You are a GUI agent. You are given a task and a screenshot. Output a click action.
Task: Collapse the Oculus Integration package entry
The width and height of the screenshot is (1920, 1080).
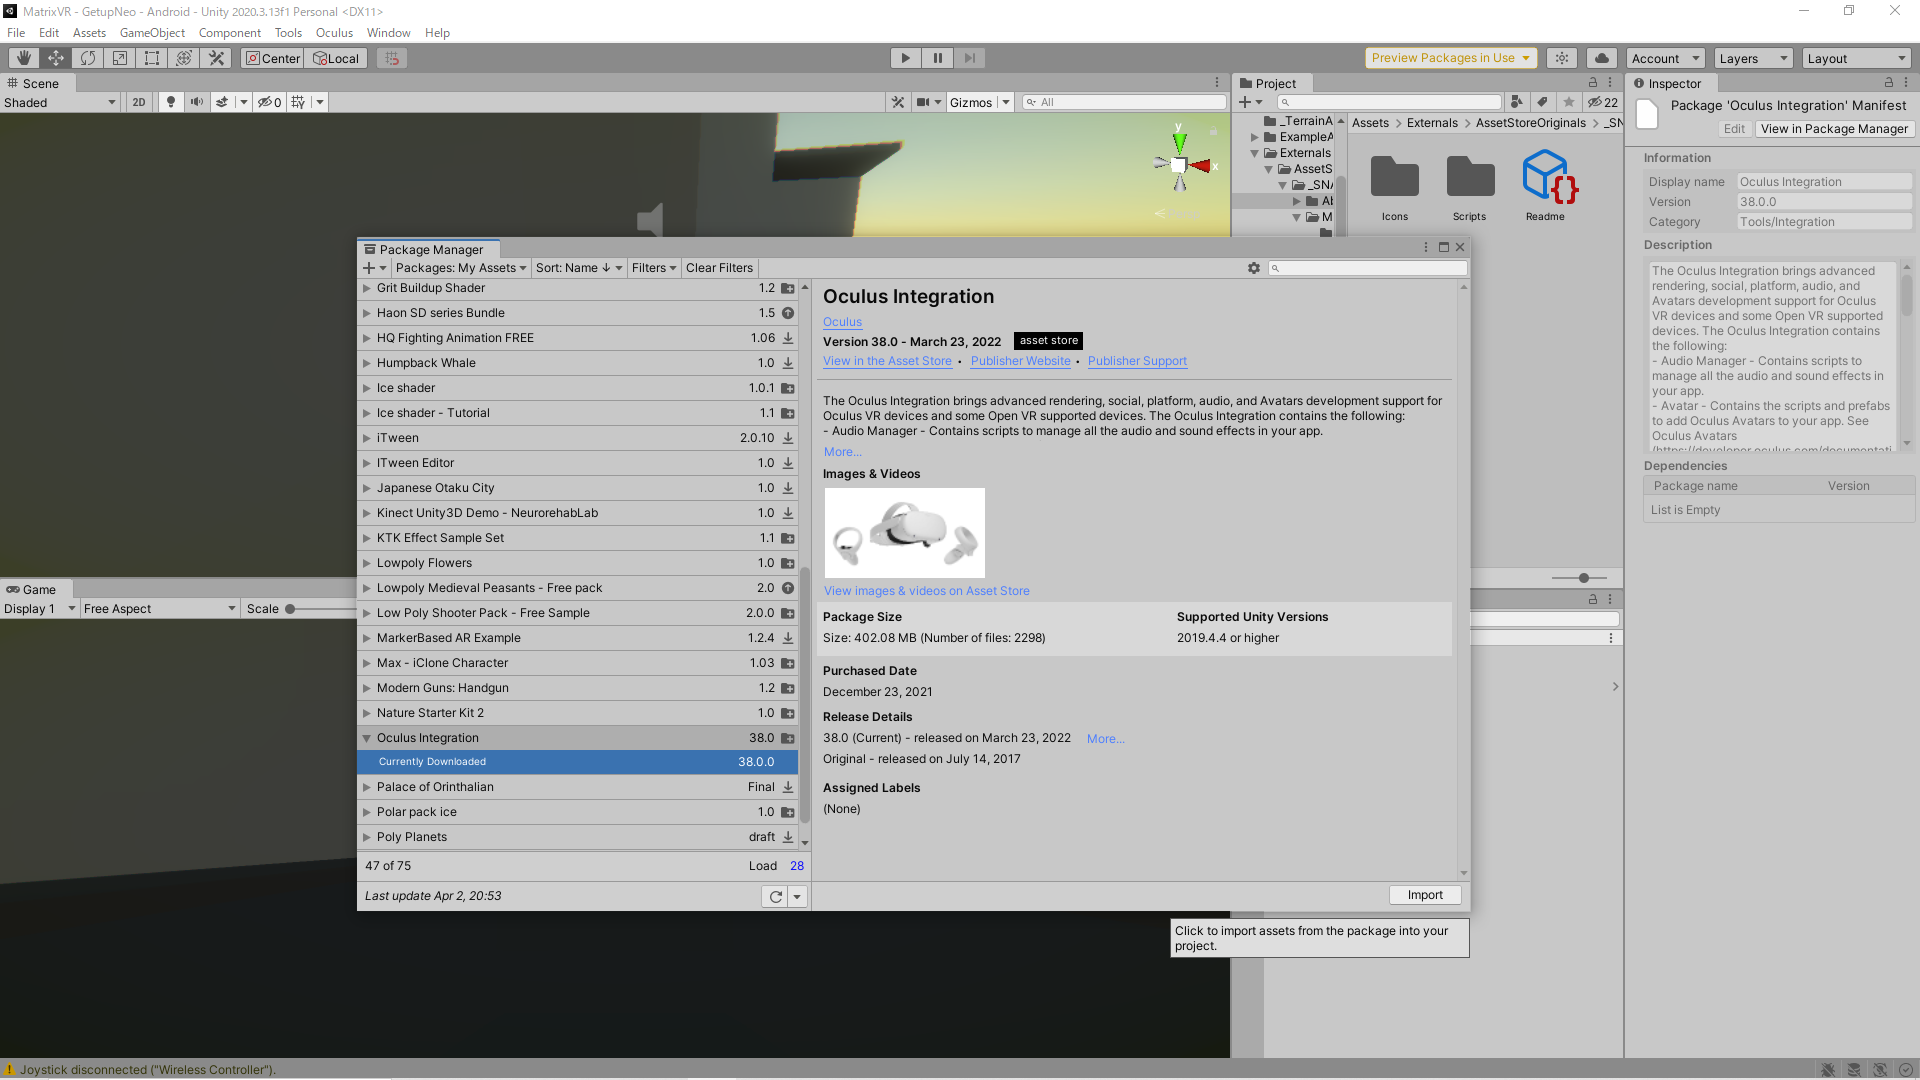point(366,737)
